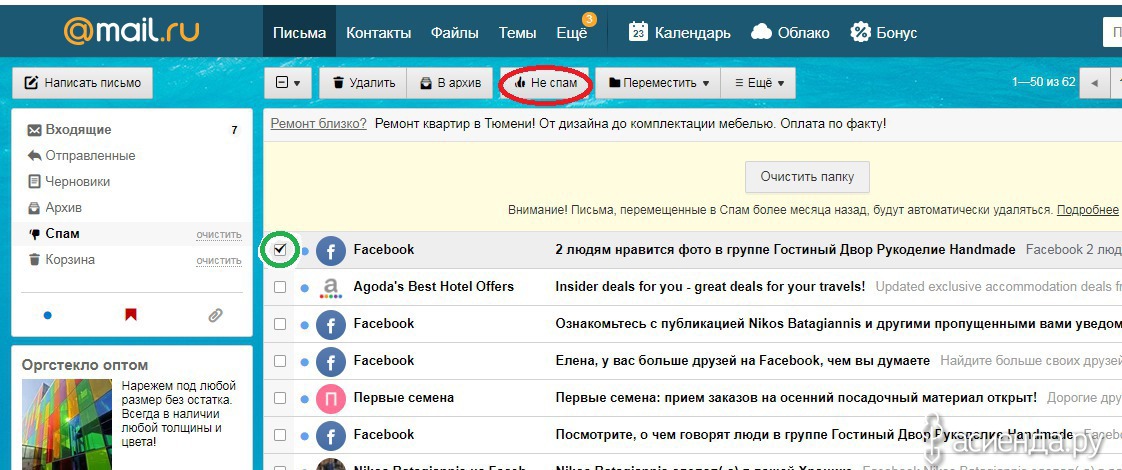Check the 'Ознакомьтесь с публикацией' Facebook email
1122x470 pixels.
click(280, 324)
